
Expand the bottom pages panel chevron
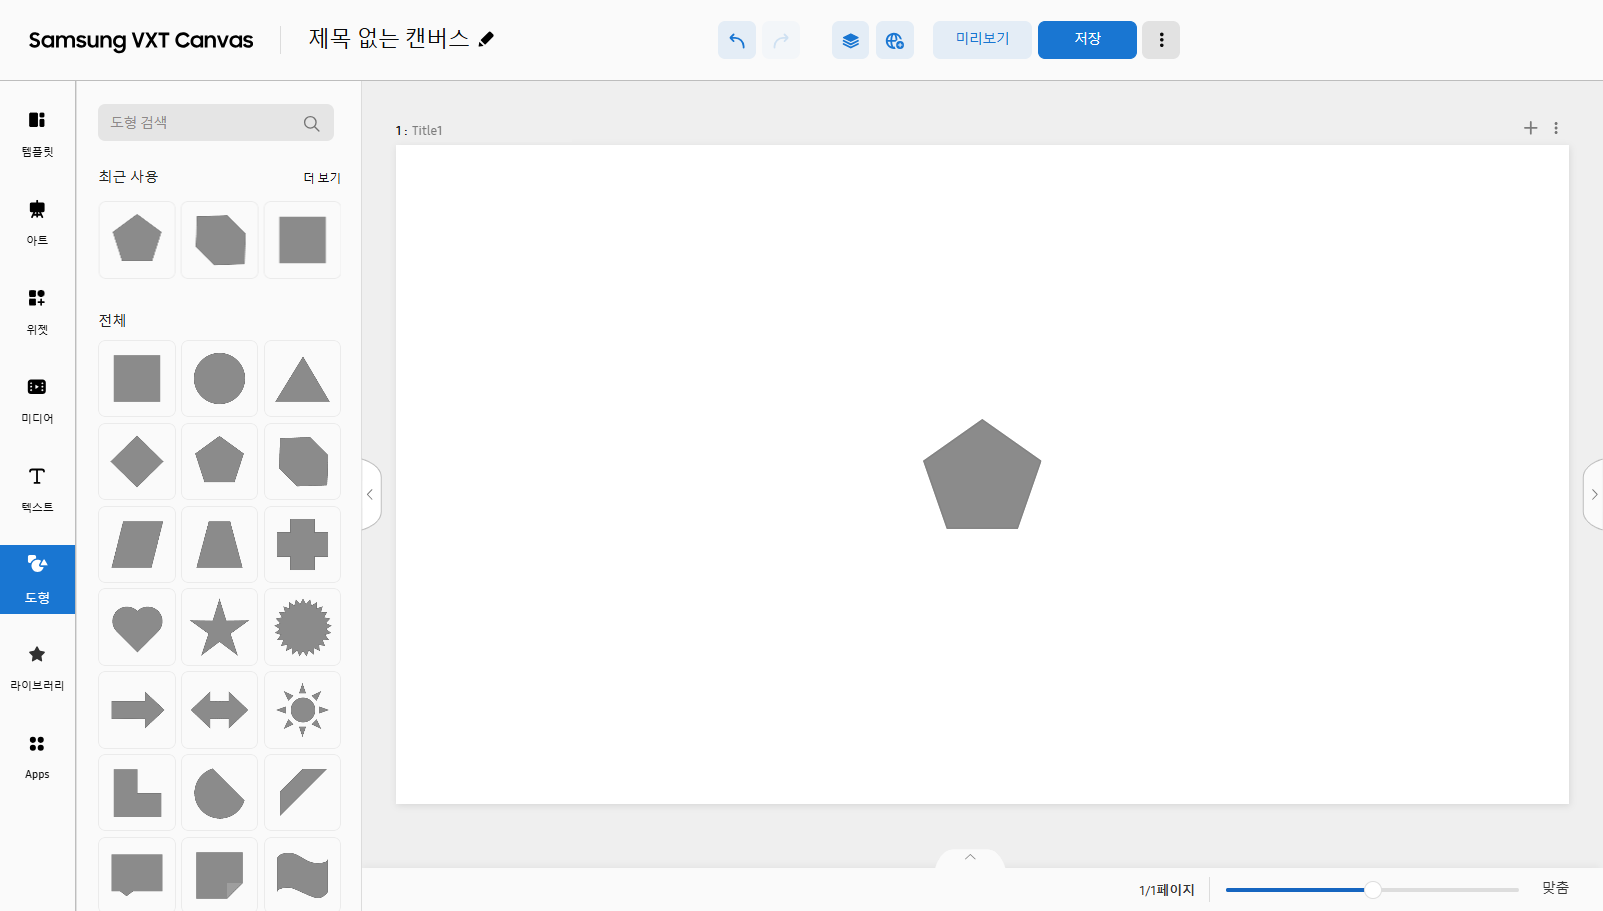970,857
